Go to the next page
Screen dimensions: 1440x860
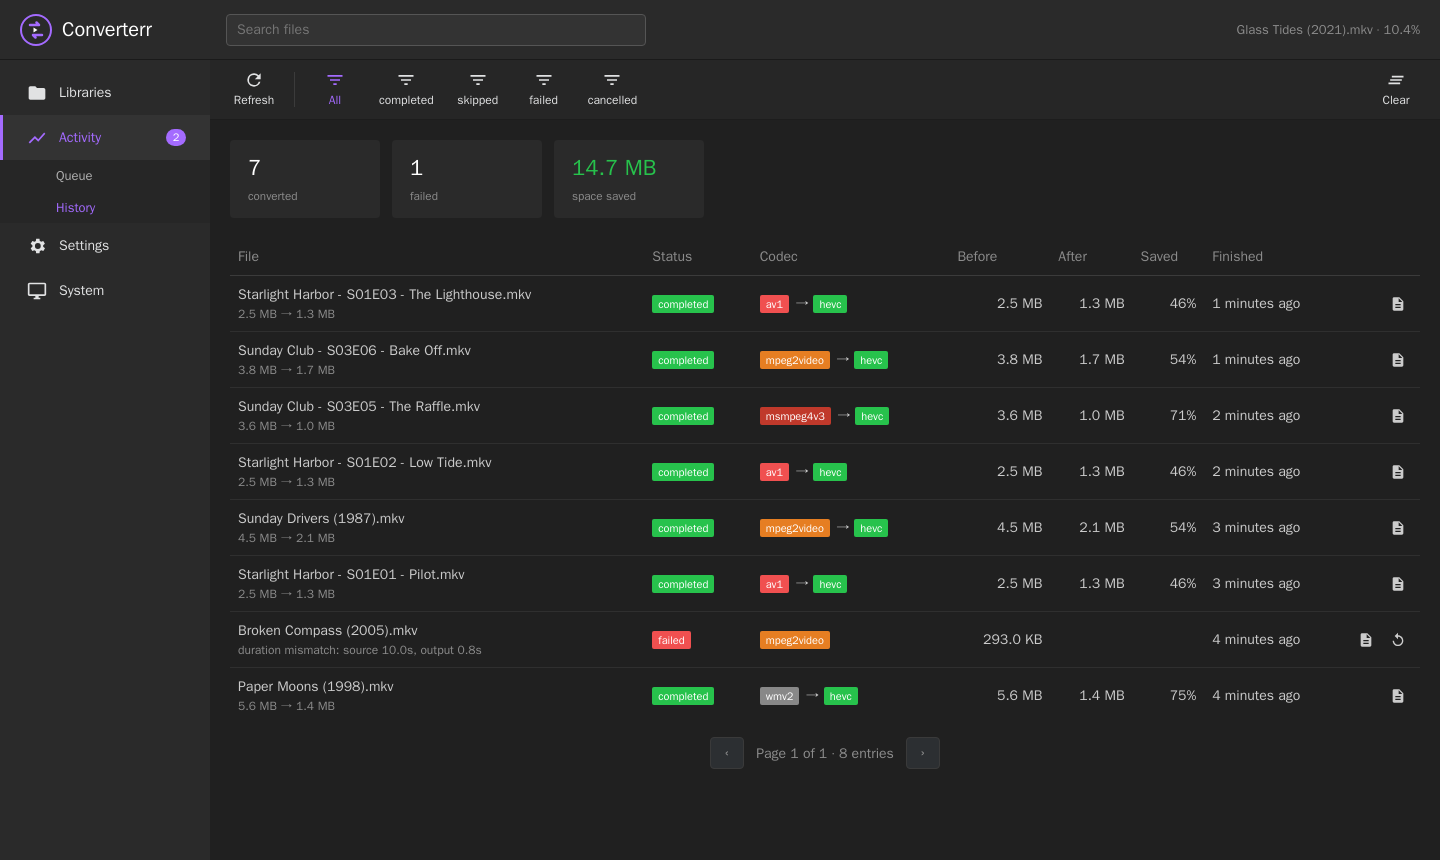tap(923, 753)
